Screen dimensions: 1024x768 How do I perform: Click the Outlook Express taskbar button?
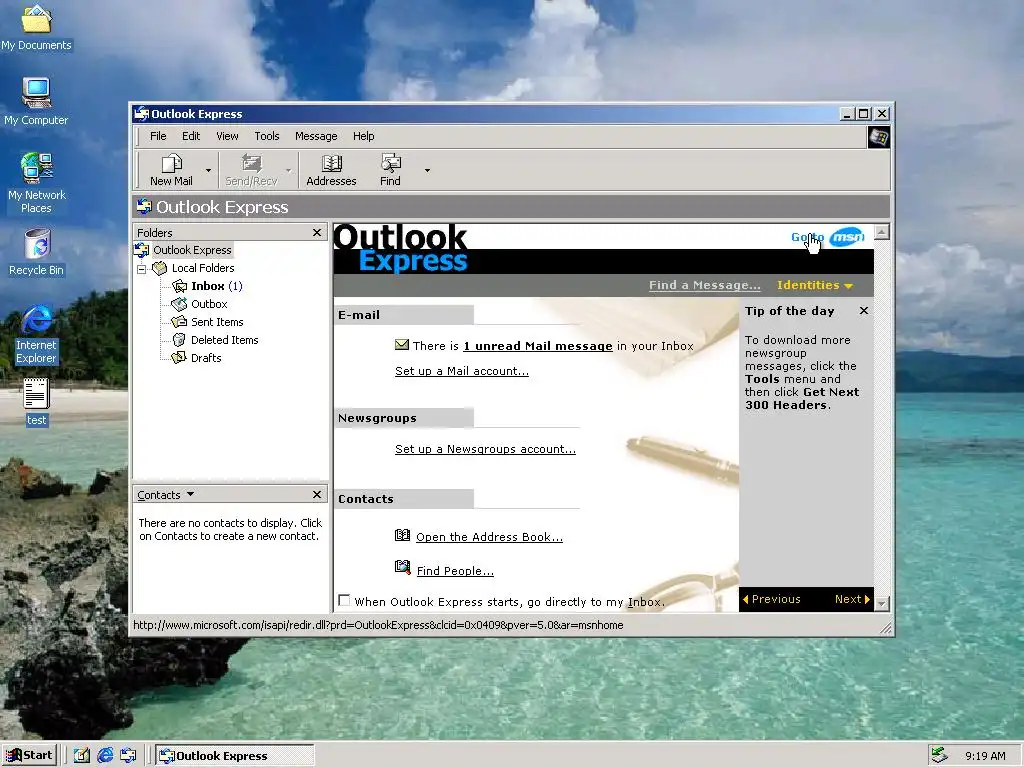click(x=235, y=756)
